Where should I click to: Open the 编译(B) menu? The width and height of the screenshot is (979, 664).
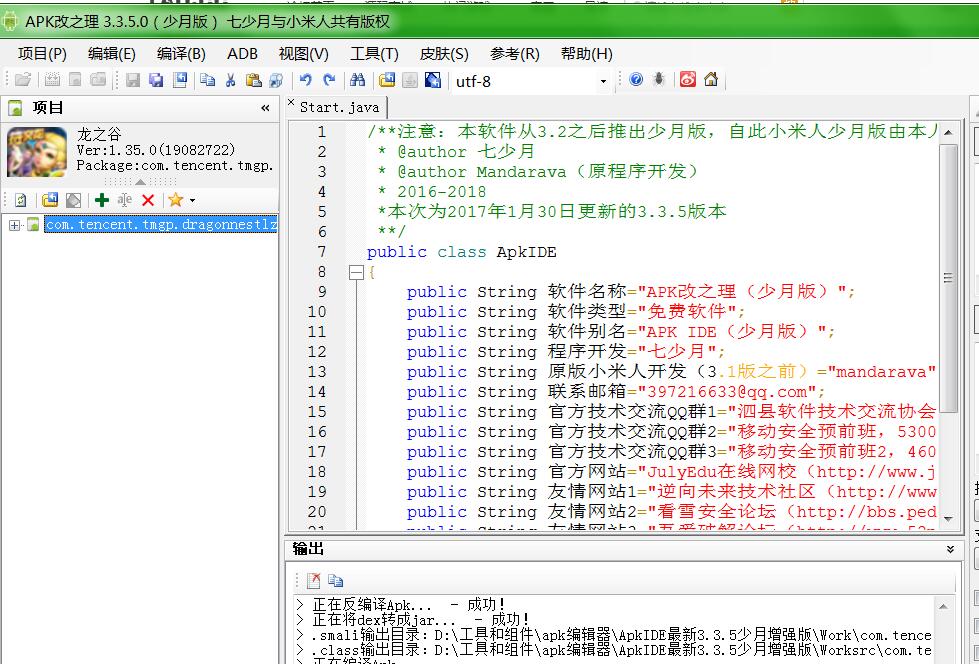tap(181, 54)
